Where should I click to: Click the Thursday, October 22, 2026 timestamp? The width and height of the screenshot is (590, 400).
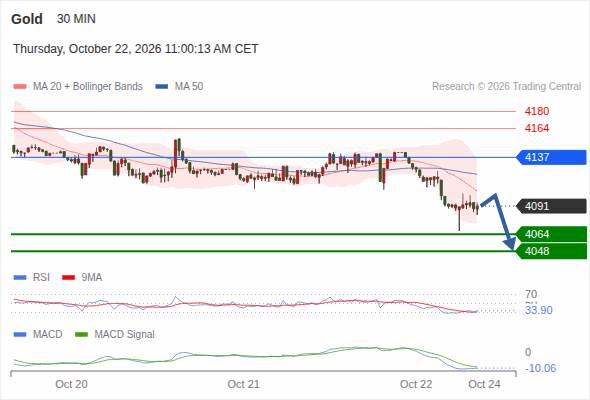[x=136, y=49]
